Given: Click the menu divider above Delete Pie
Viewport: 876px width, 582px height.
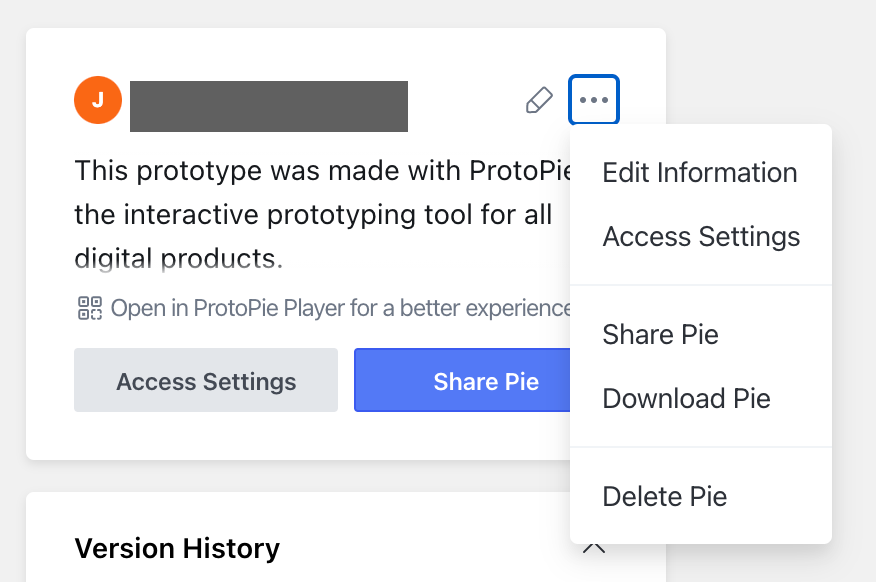Looking at the screenshot, I should pos(700,447).
